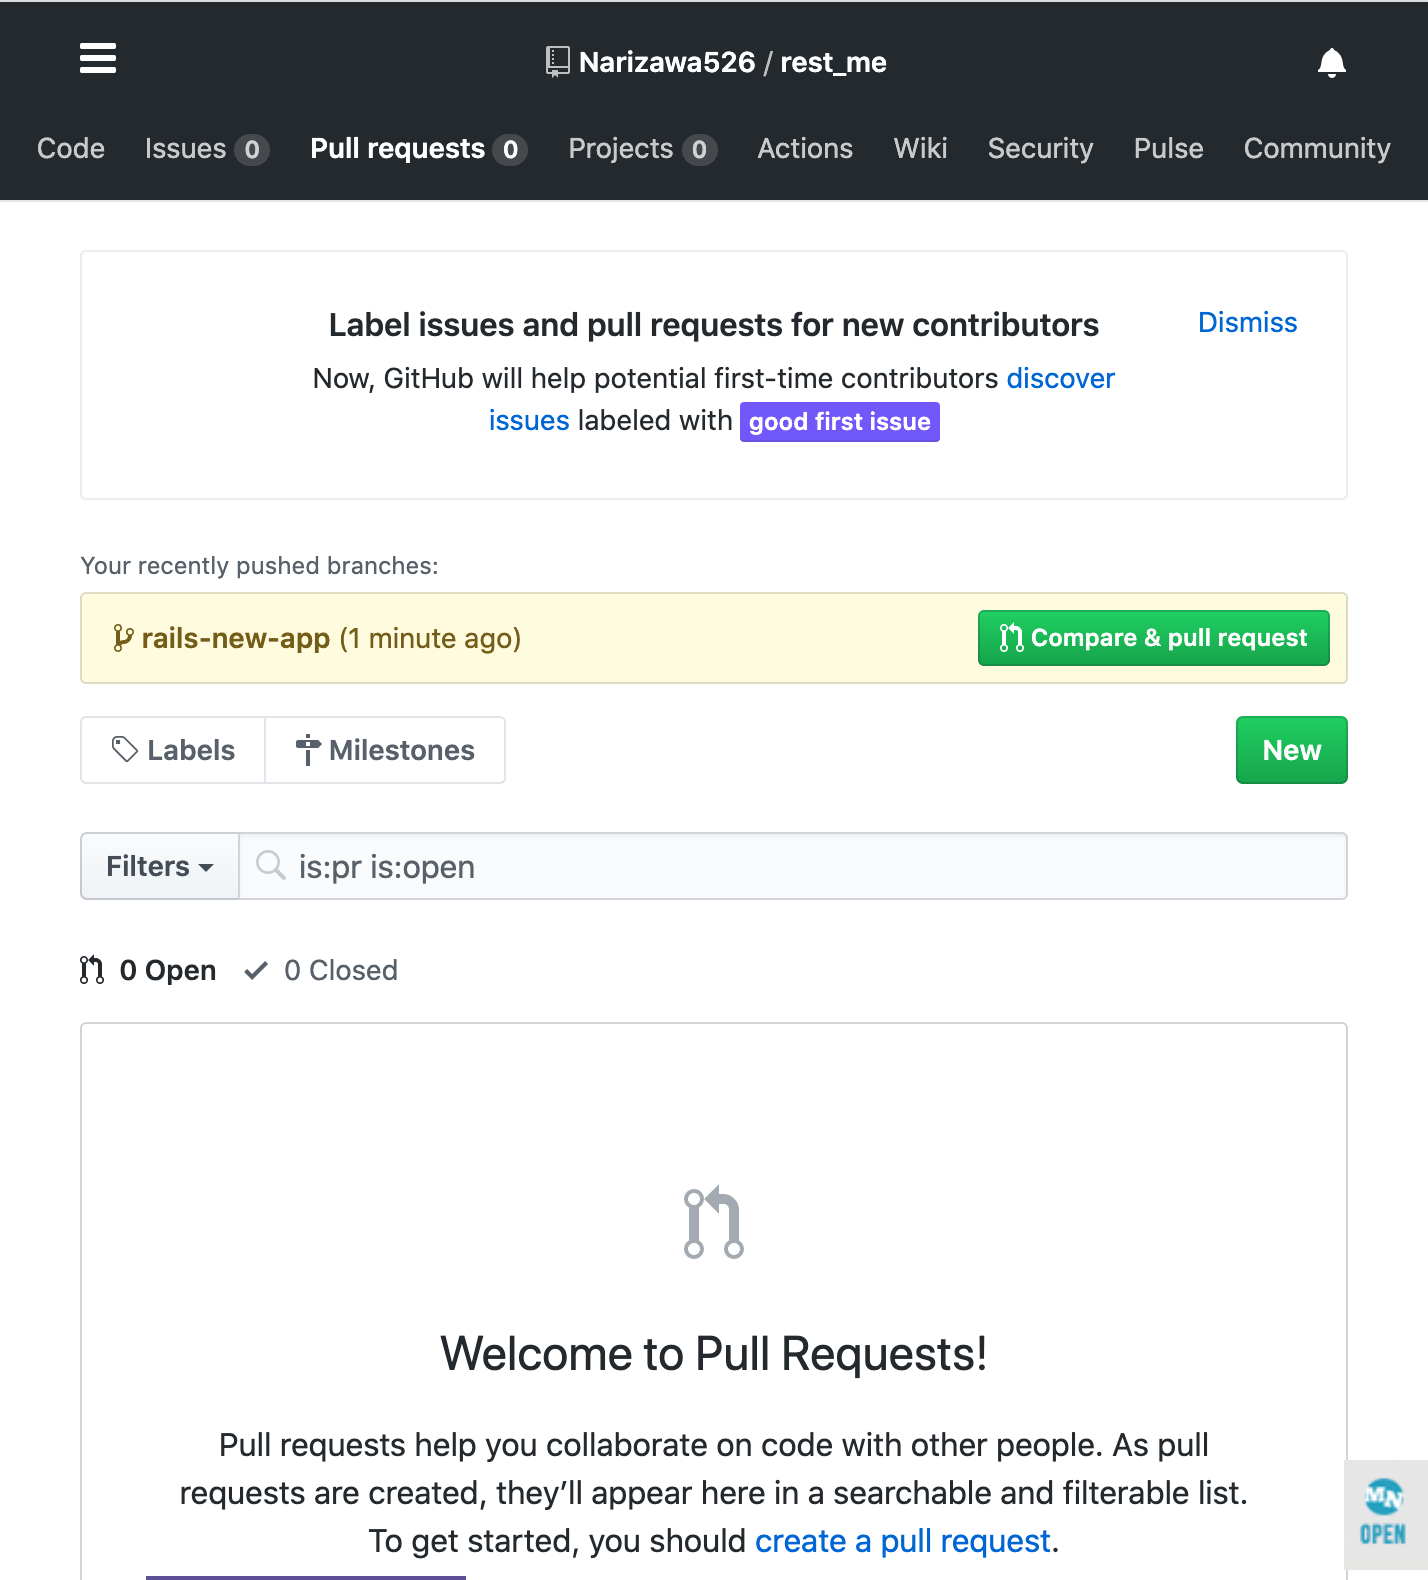1428x1580 pixels.
Task: Click the checkmark icon beside 0 Closed
Action: pyautogui.click(x=256, y=970)
